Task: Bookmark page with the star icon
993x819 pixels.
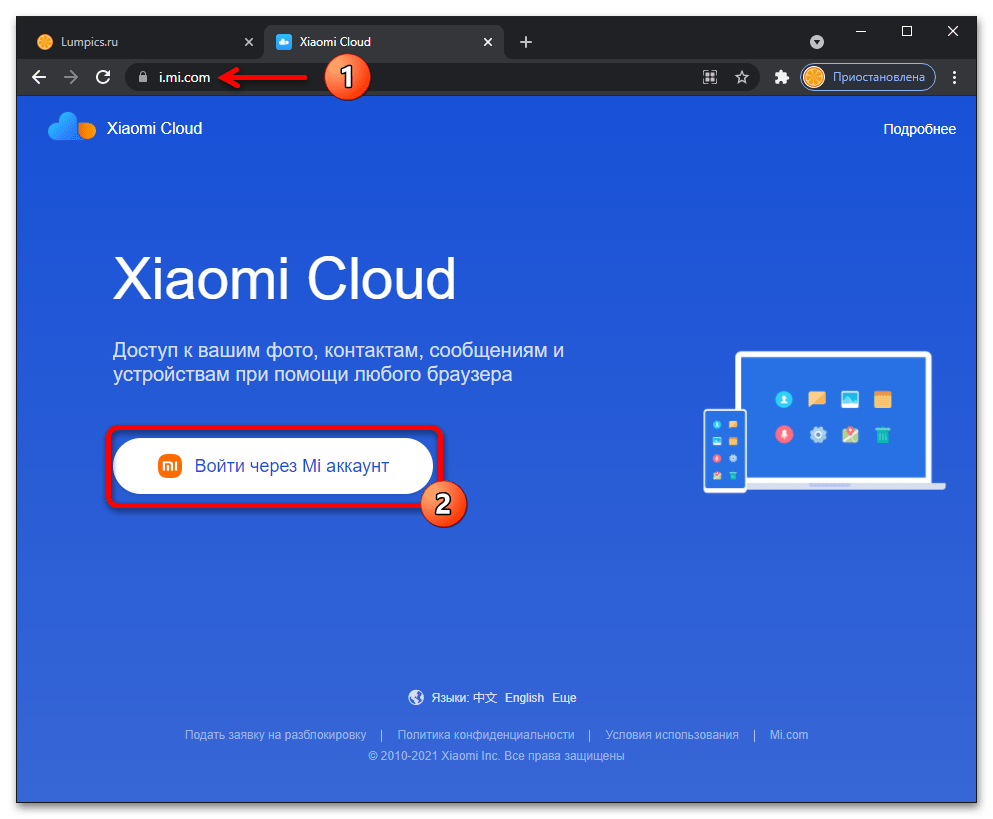Action: [x=742, y=77]
